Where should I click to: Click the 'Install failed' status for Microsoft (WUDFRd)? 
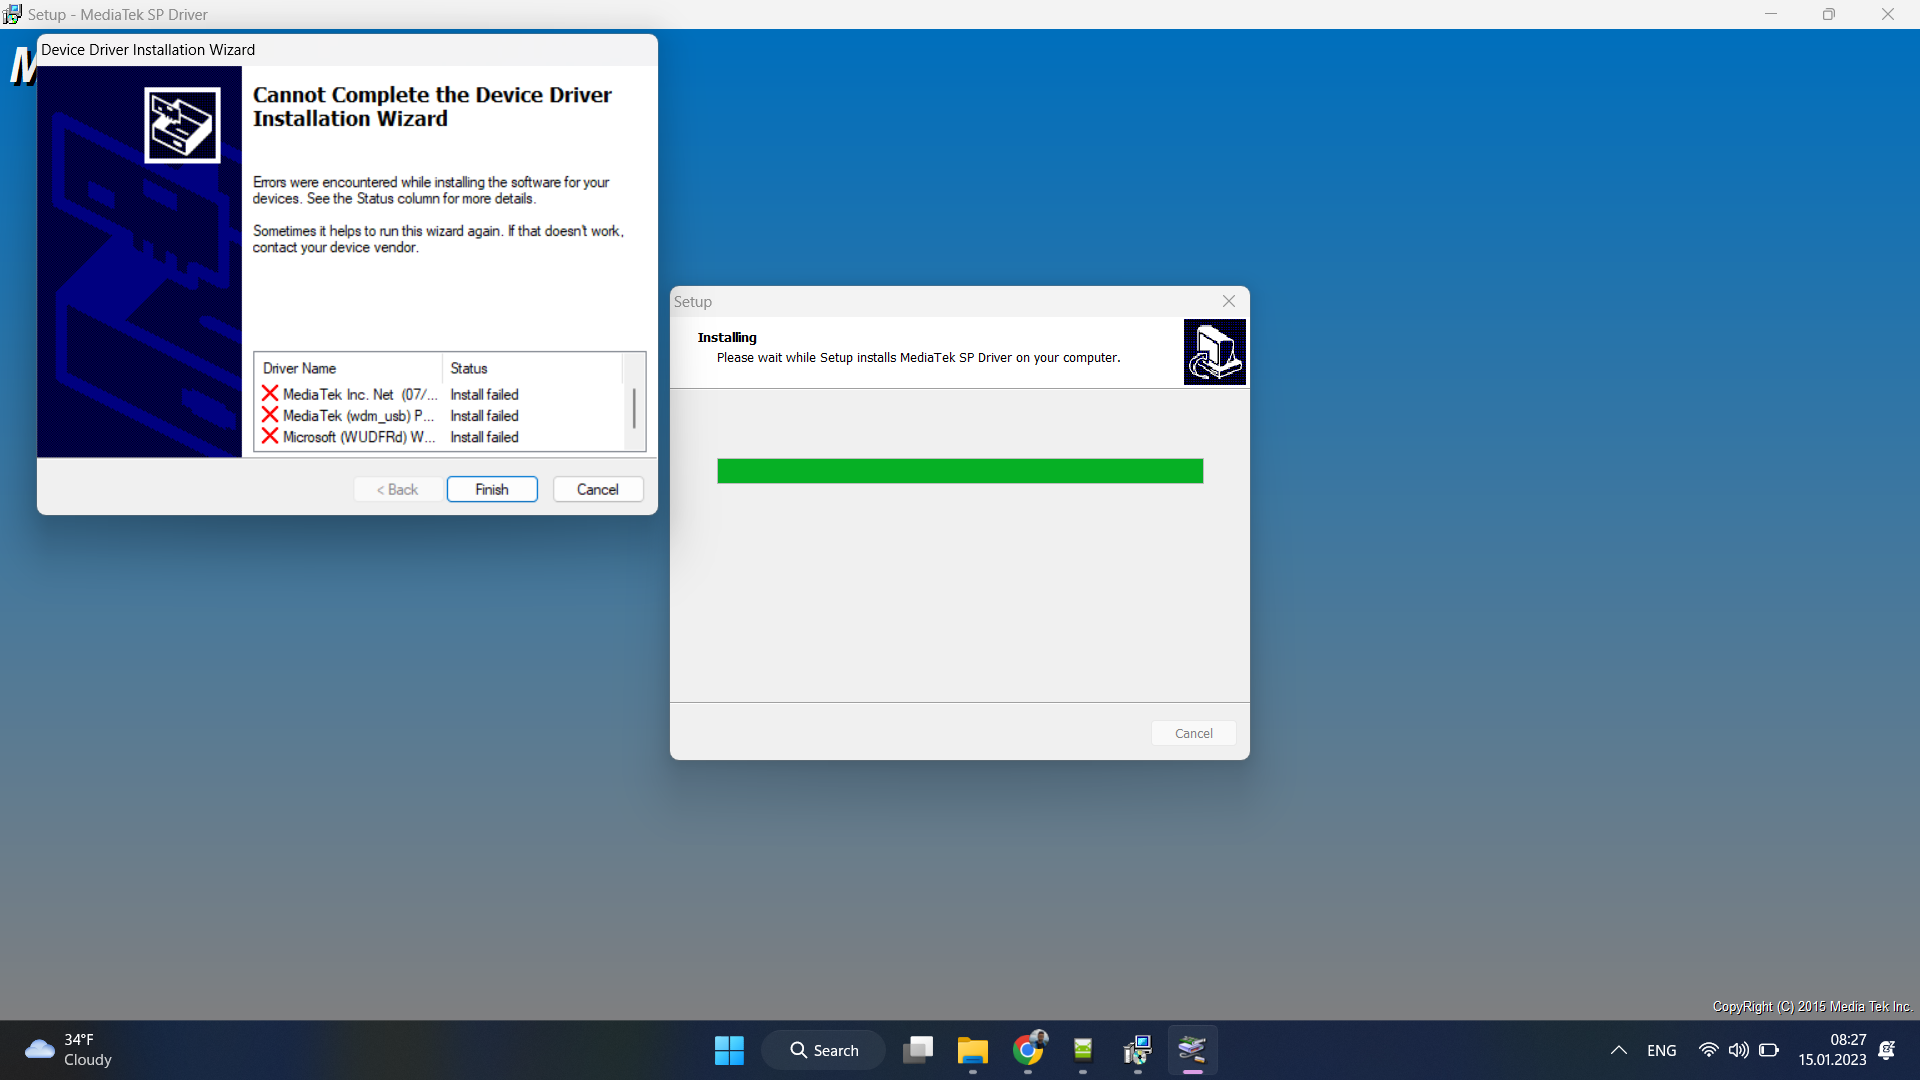point(484,436)
